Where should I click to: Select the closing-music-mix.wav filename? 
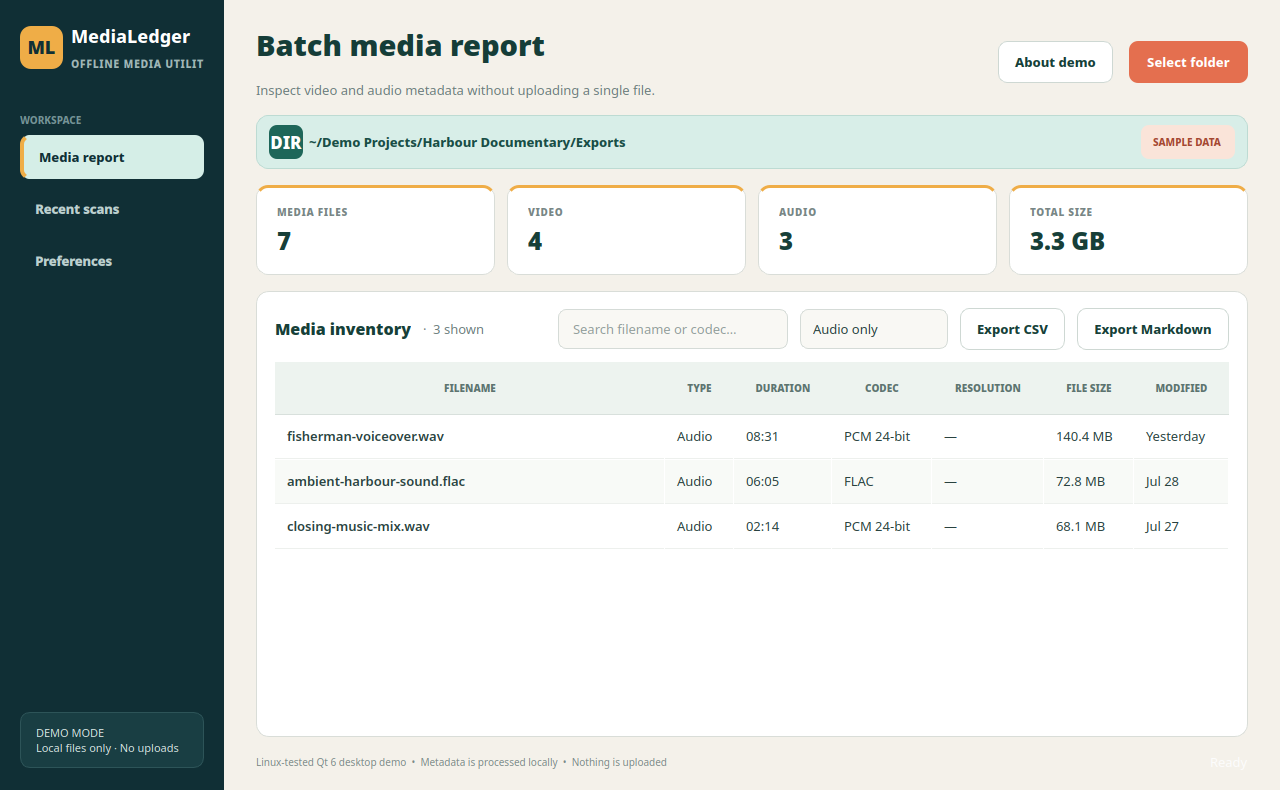tap(358, 526)
